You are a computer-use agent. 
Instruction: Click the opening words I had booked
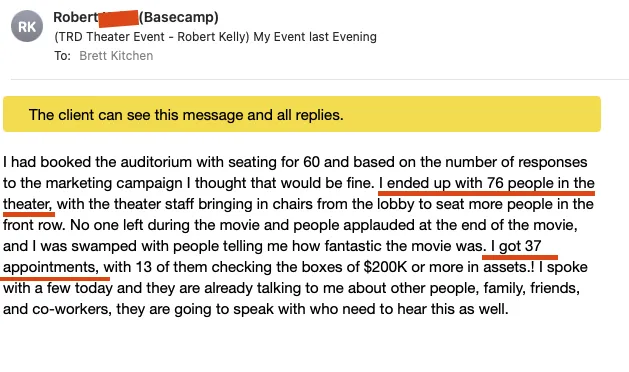tap(47, 162)
